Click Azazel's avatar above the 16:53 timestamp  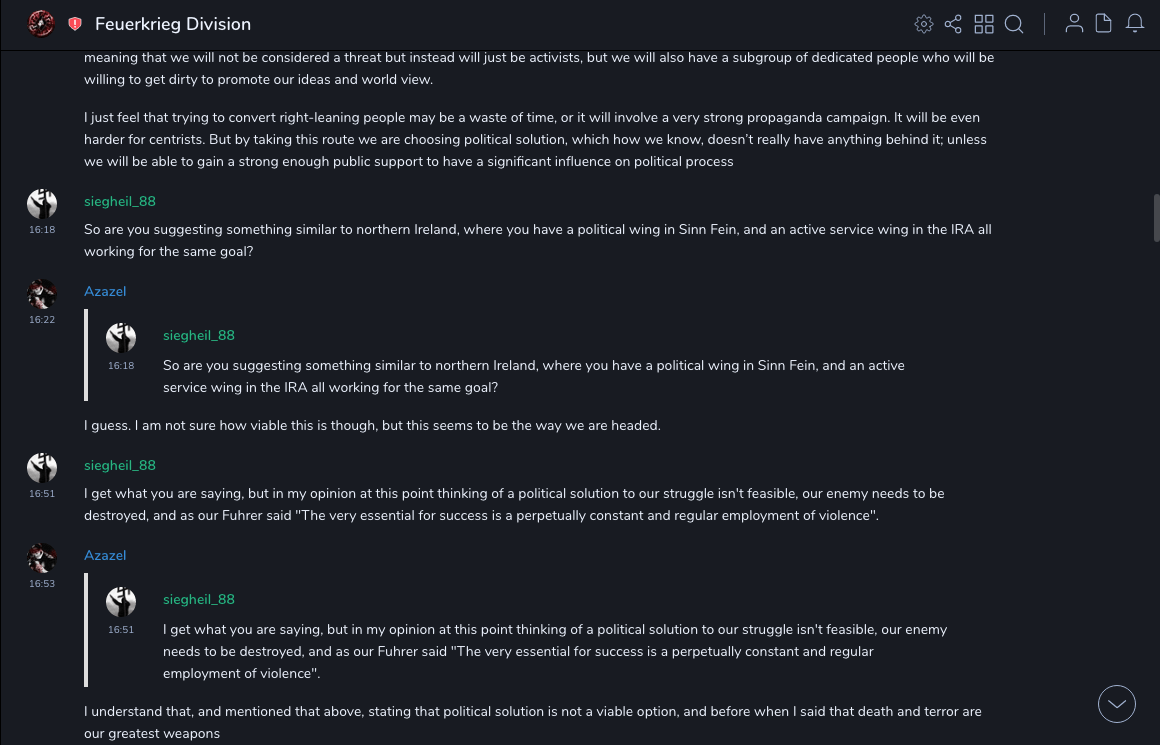click(42, 558)
